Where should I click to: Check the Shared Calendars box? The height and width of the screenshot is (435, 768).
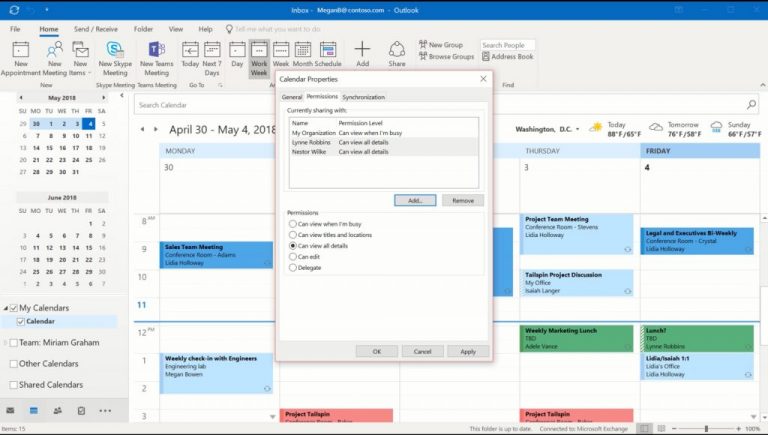[x=14, y=385]
